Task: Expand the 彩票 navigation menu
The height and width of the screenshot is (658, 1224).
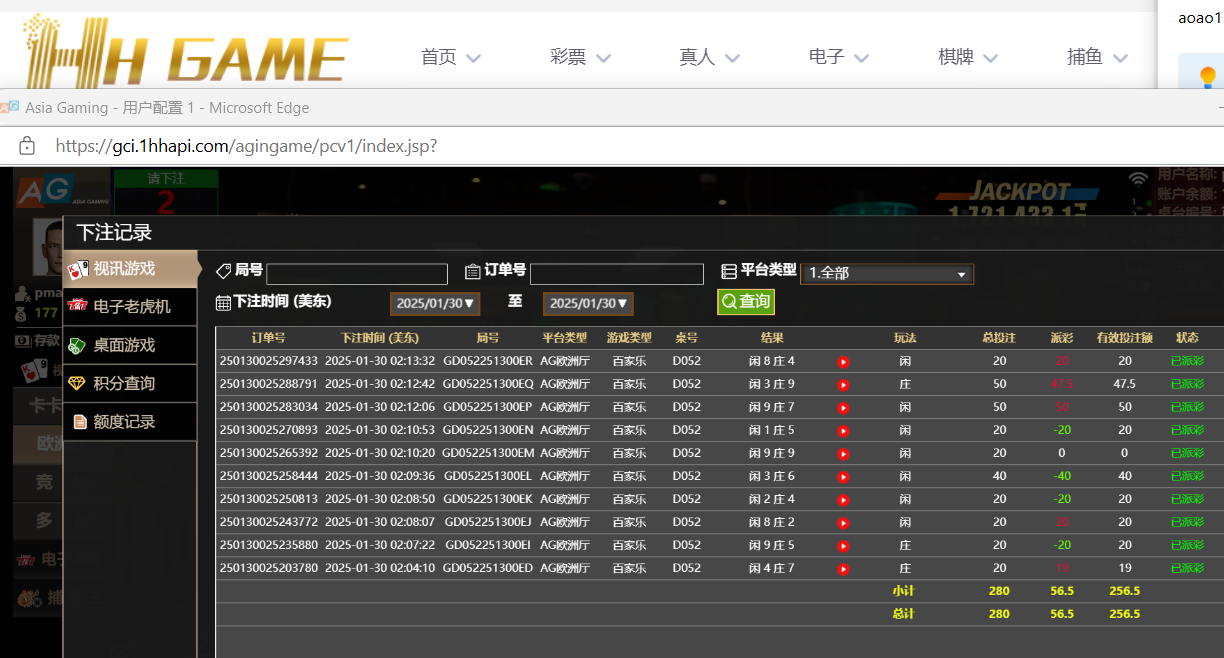Action: pos(580,58)
